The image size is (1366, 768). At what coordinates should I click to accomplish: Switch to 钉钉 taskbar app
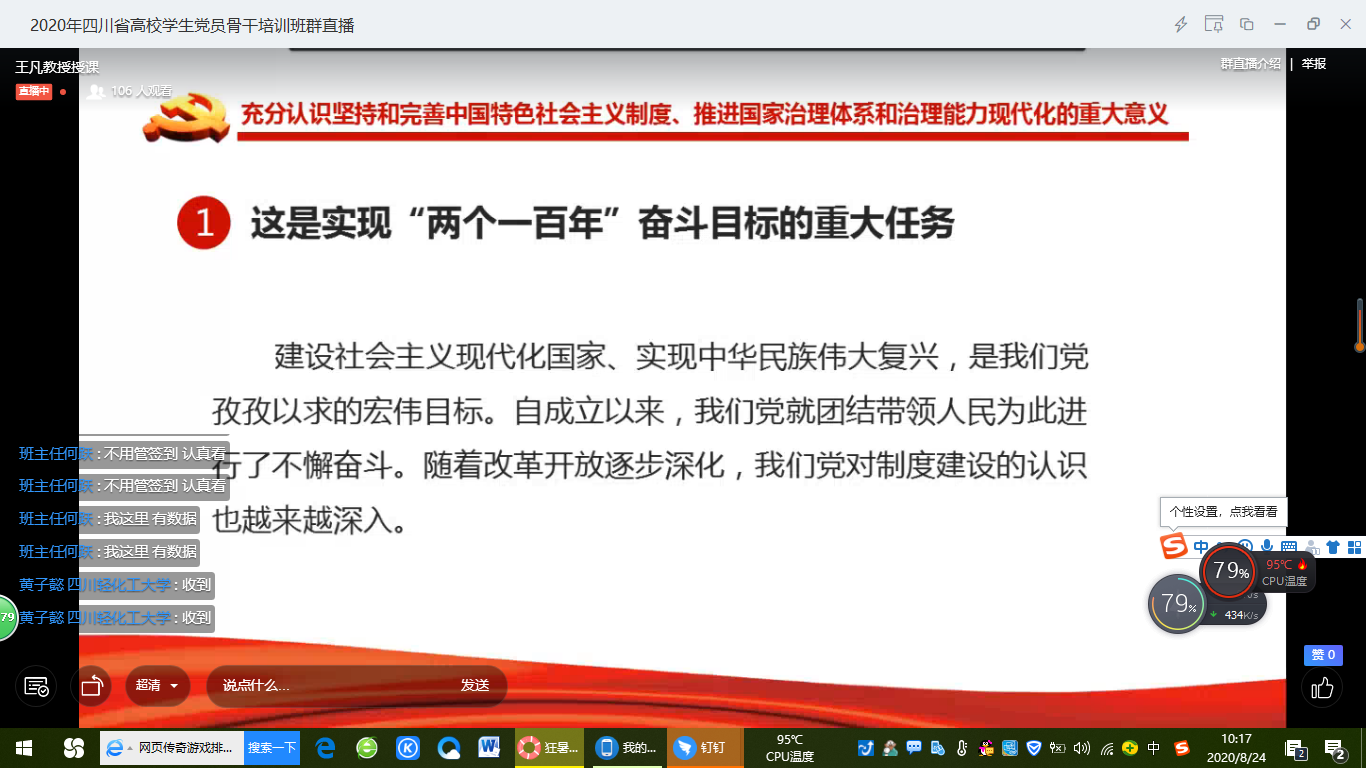pyautogui.click(x=703, y=748)
